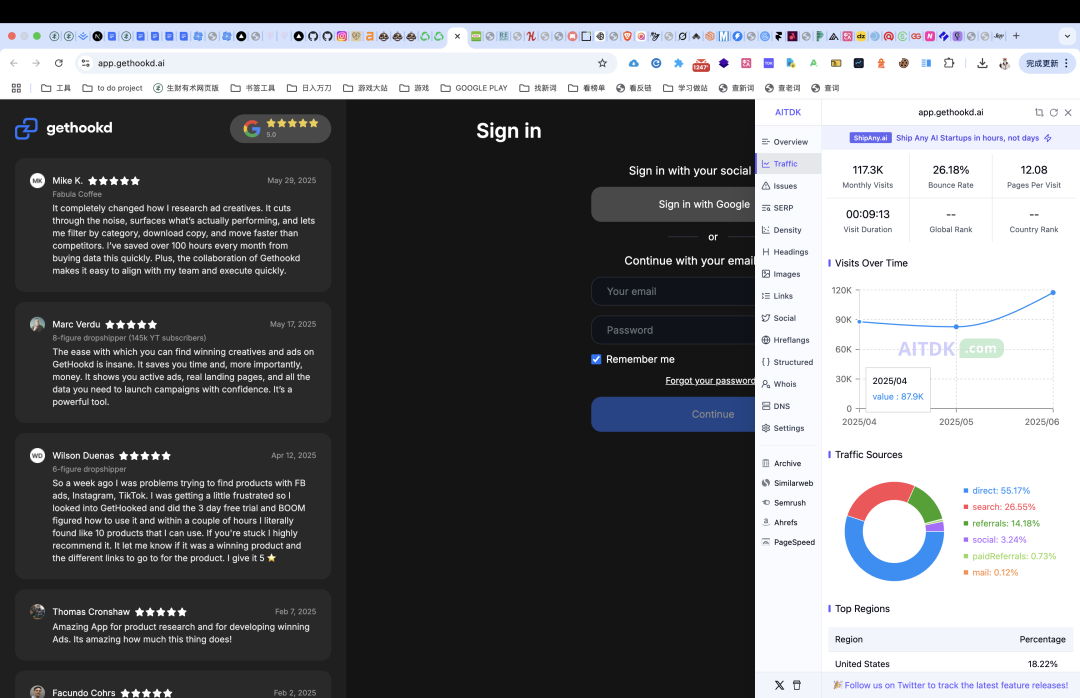Open the 学习做站 bookmarks folder
The image size is (1080, 698).
coord(685,88)
